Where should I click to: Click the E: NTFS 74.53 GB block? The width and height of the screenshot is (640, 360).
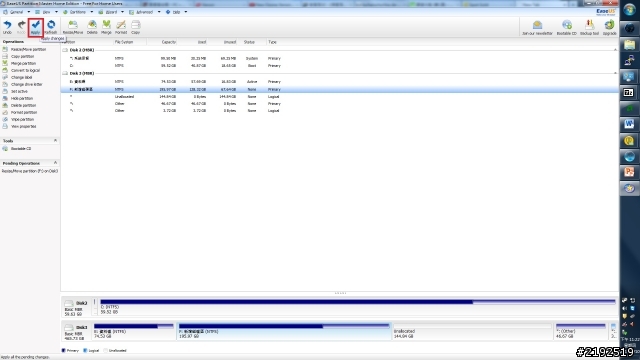(x=134, y=331)
